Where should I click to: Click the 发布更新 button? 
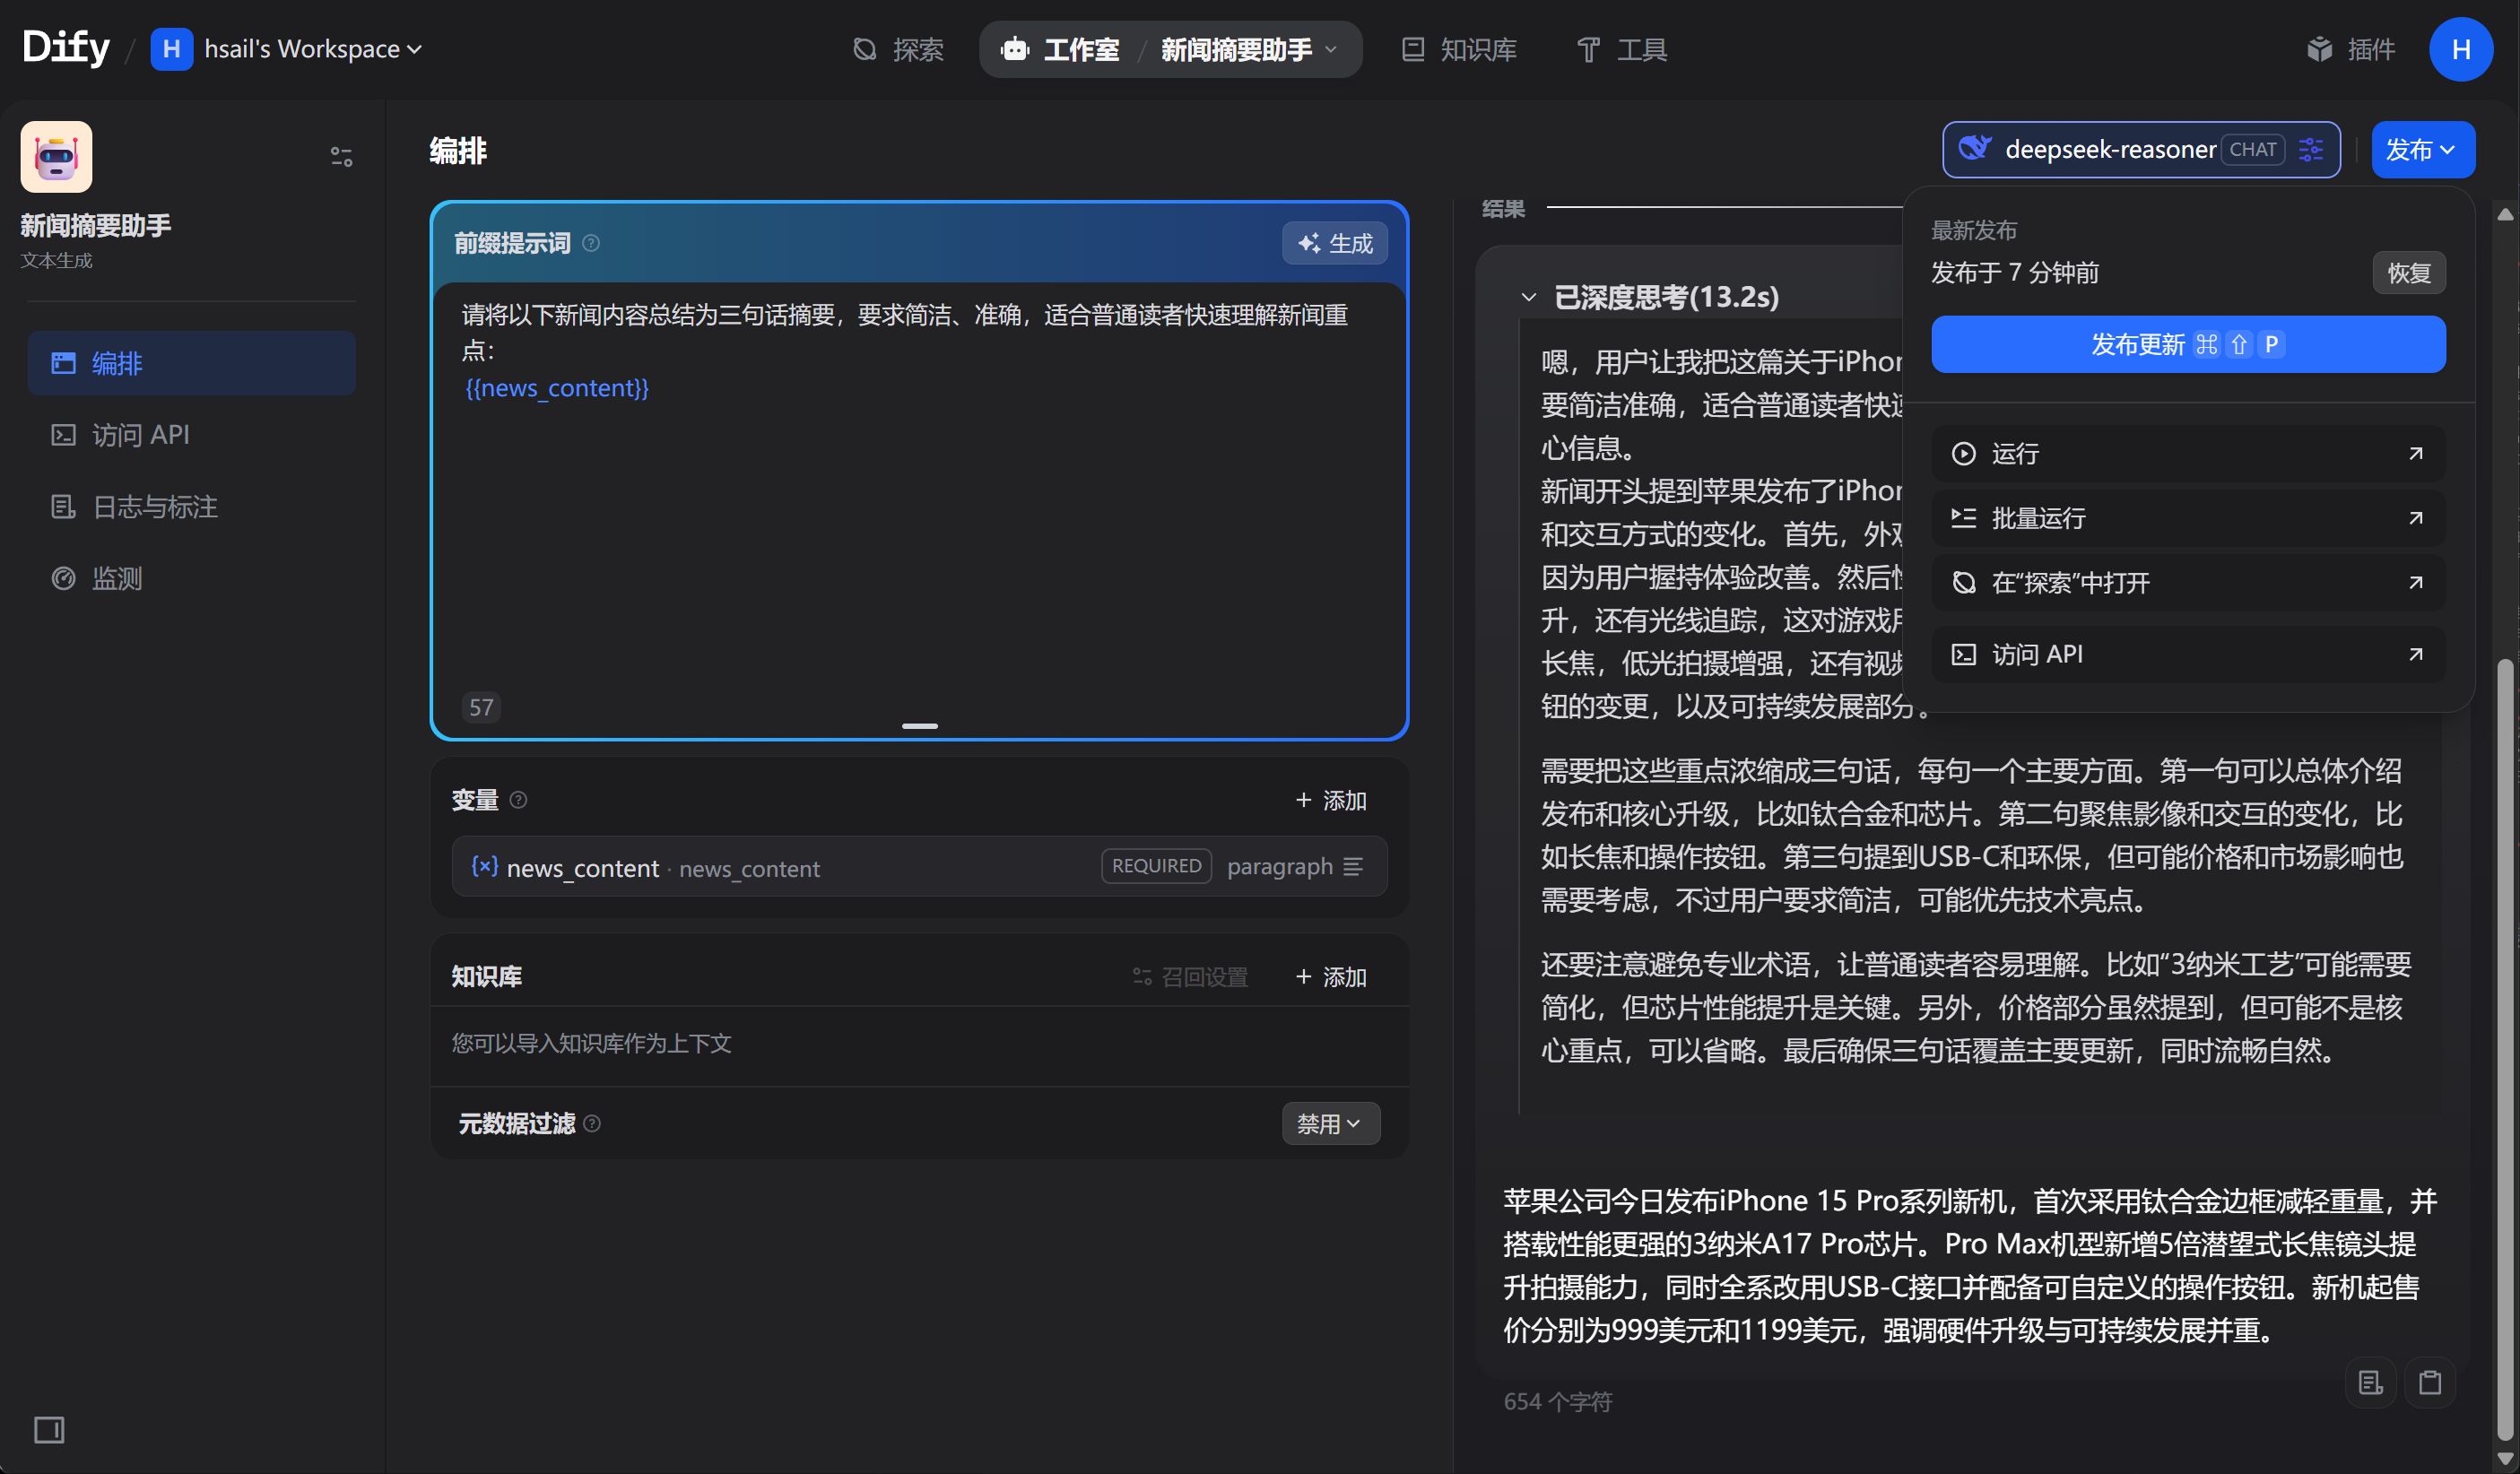tap(2188, 345)
